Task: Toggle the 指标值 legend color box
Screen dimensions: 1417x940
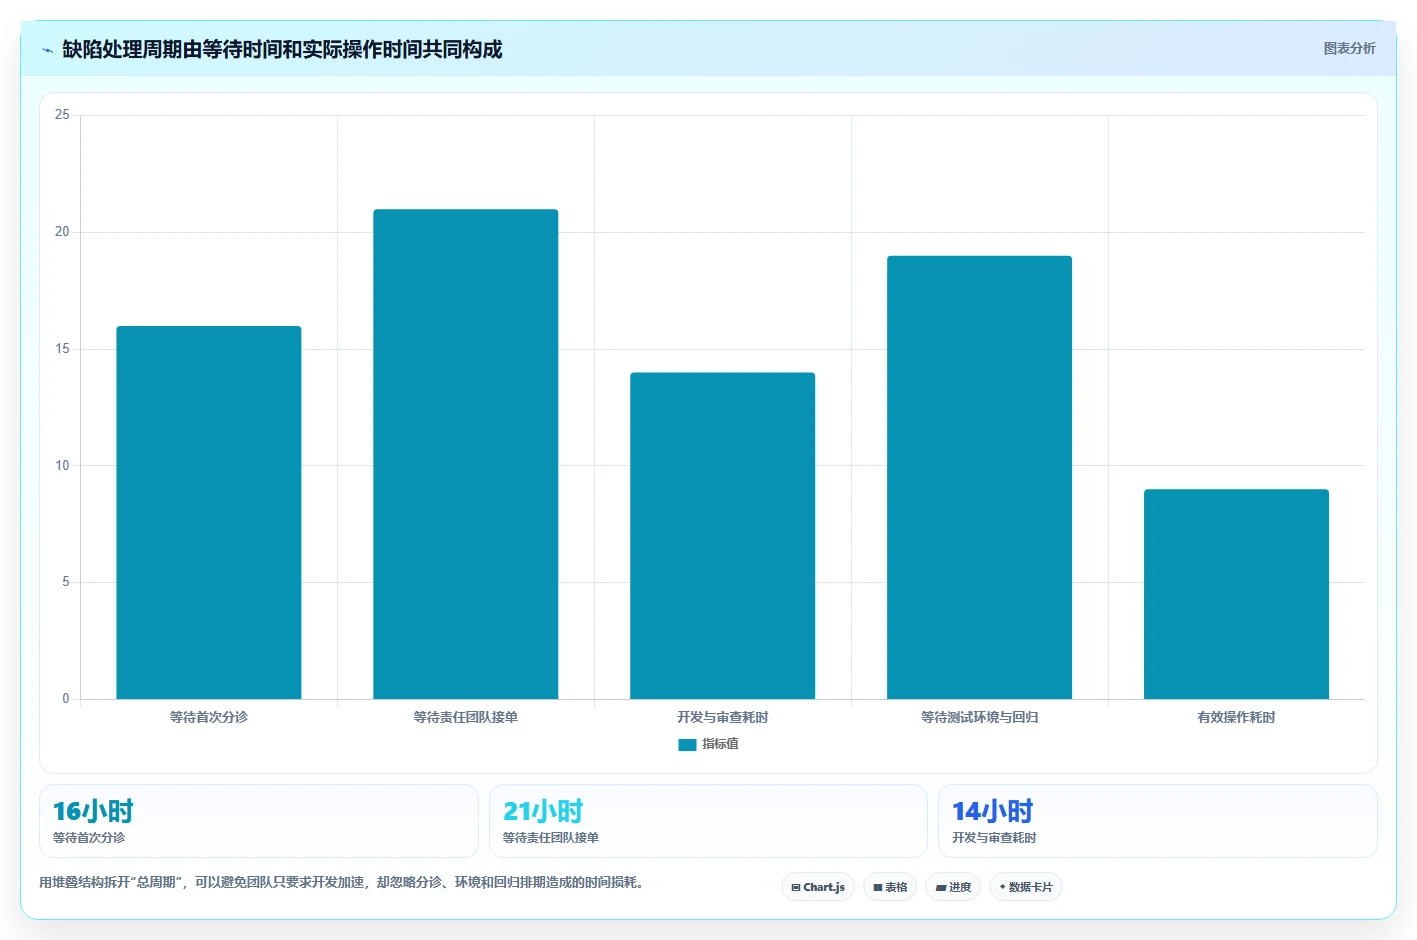Action: (687, 745)
